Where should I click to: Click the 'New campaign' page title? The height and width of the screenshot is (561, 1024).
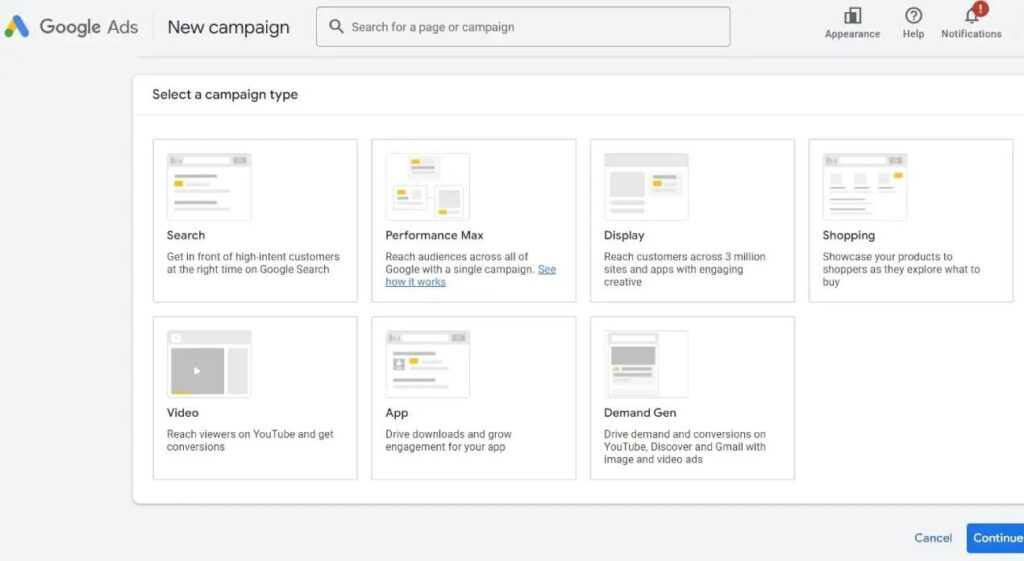228,27
